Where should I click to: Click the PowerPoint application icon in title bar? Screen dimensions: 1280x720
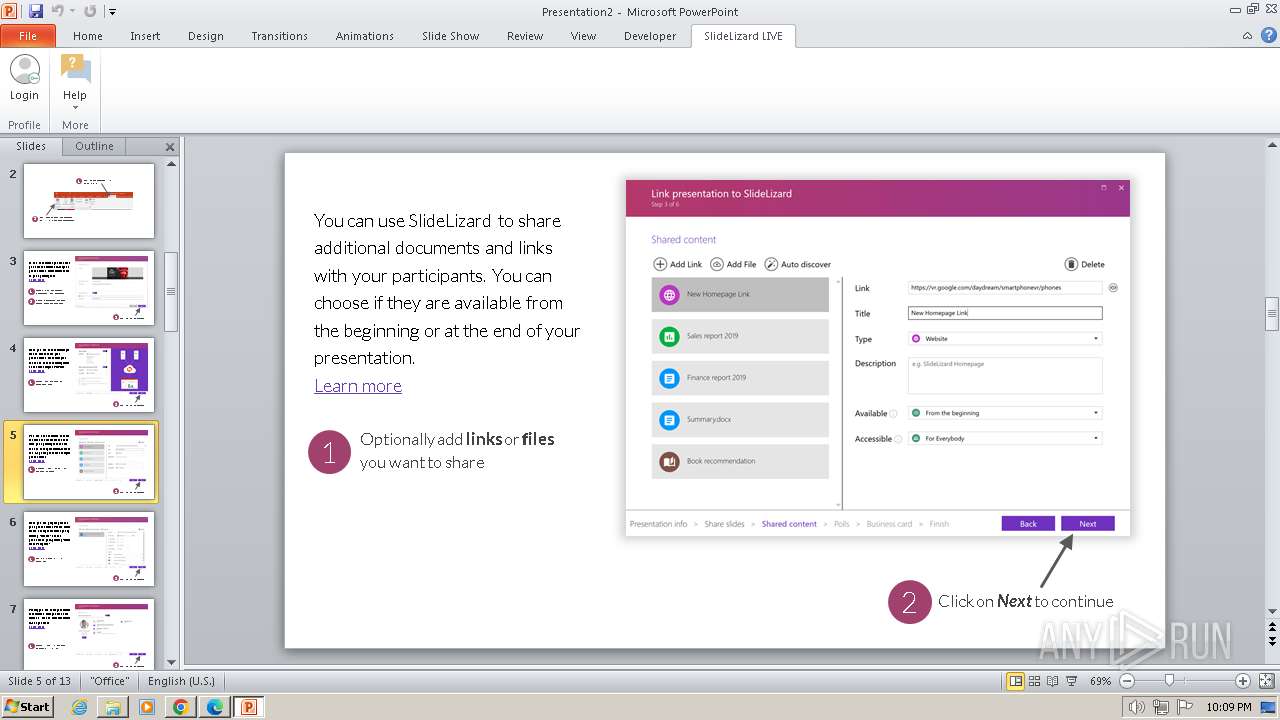coord(11,11)
